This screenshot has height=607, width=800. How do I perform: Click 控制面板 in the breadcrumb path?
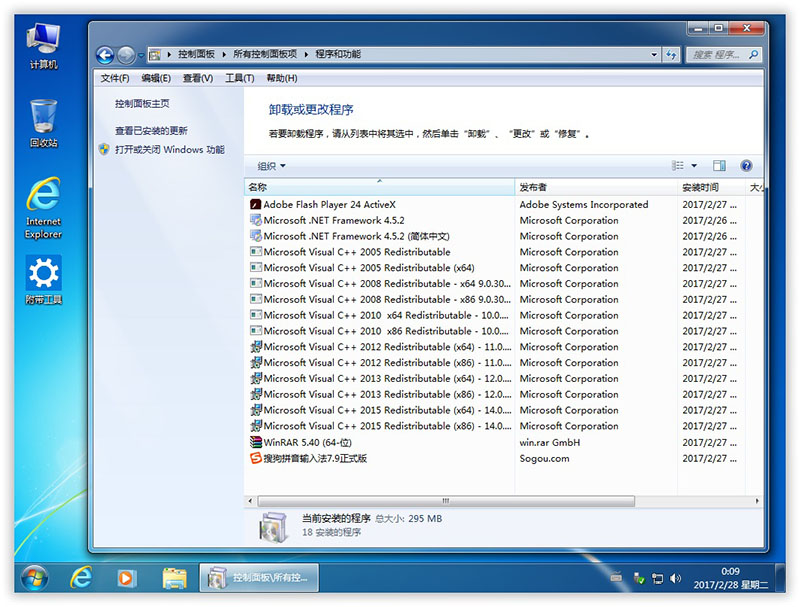tap(196, 55)
